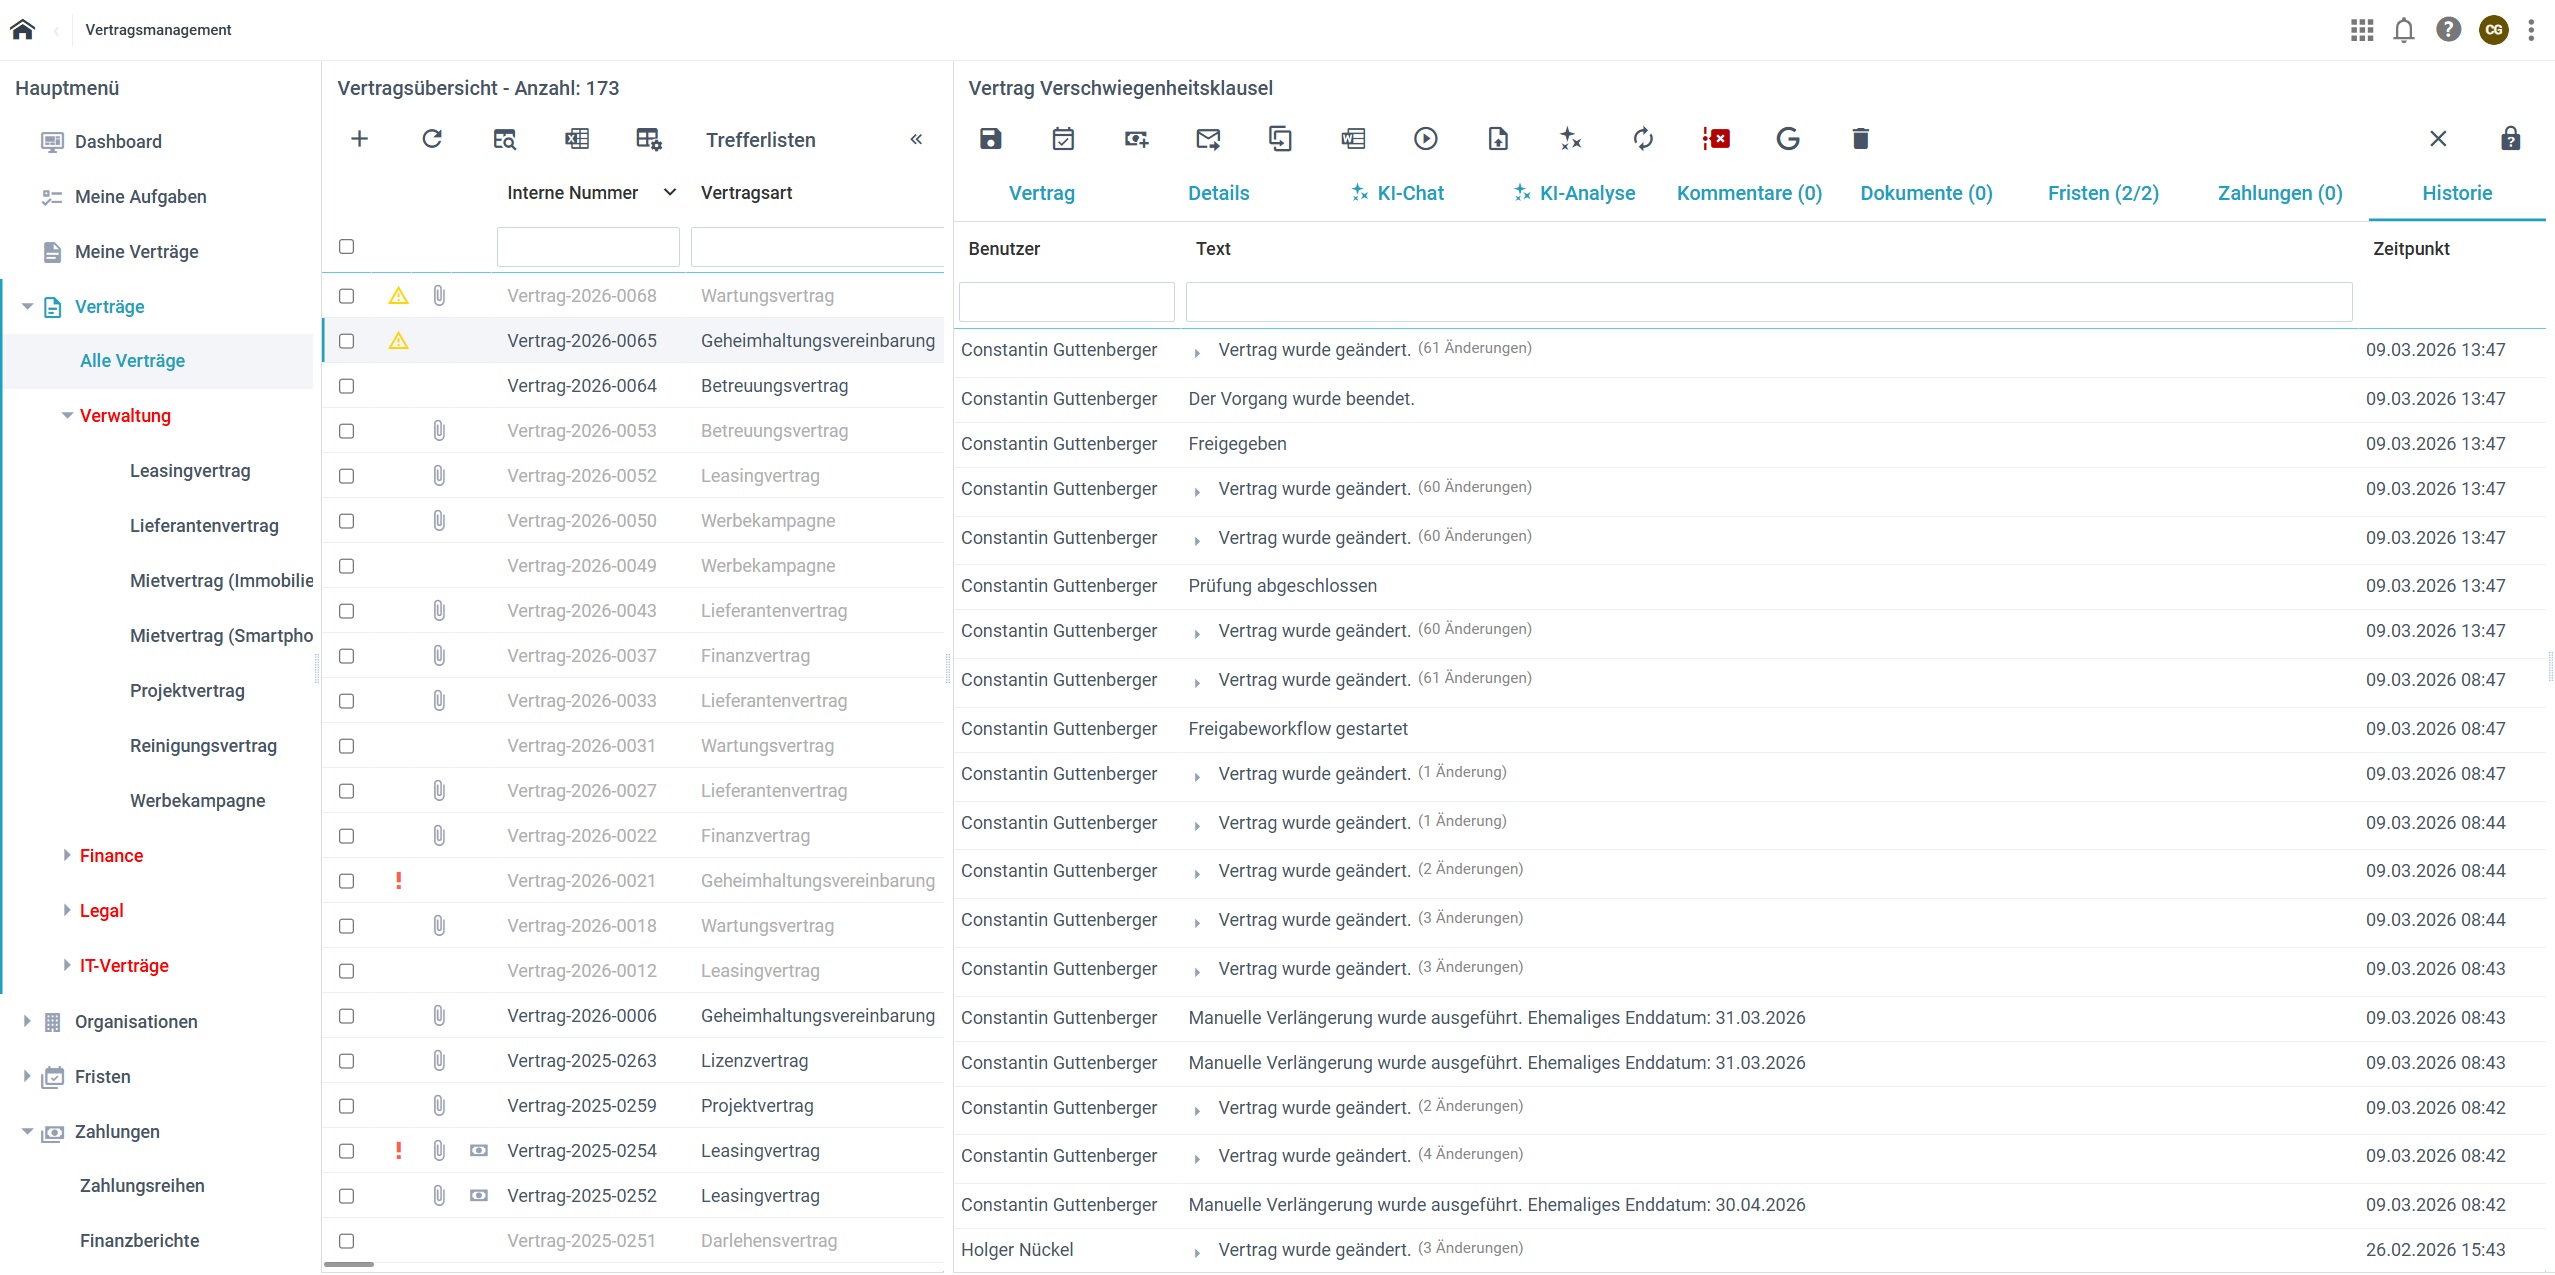The height and width of the screenshot is (1275, 2555).
Task: Click the Excel export icon in overview toolbar
Action: point(577,139)
